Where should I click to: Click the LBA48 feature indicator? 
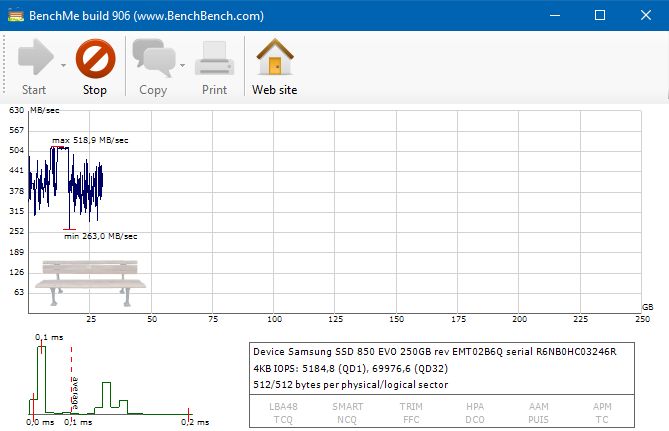pyautogui.click(x=282, y=407)
